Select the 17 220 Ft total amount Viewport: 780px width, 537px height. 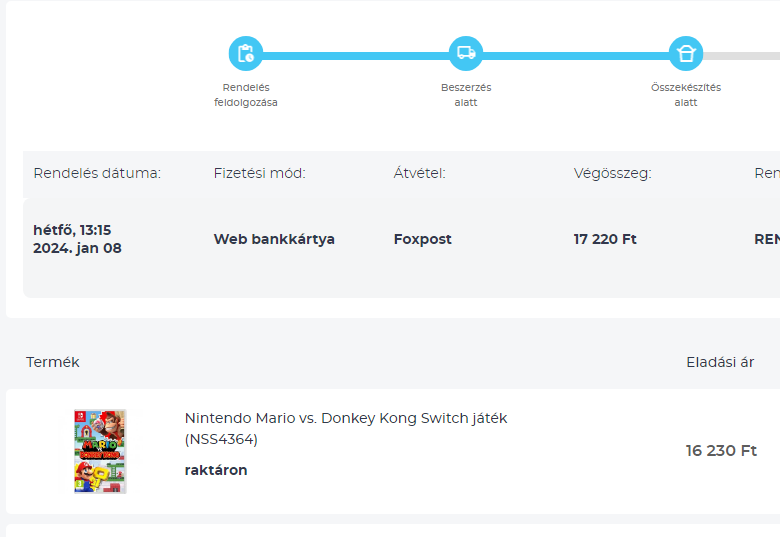605,239
